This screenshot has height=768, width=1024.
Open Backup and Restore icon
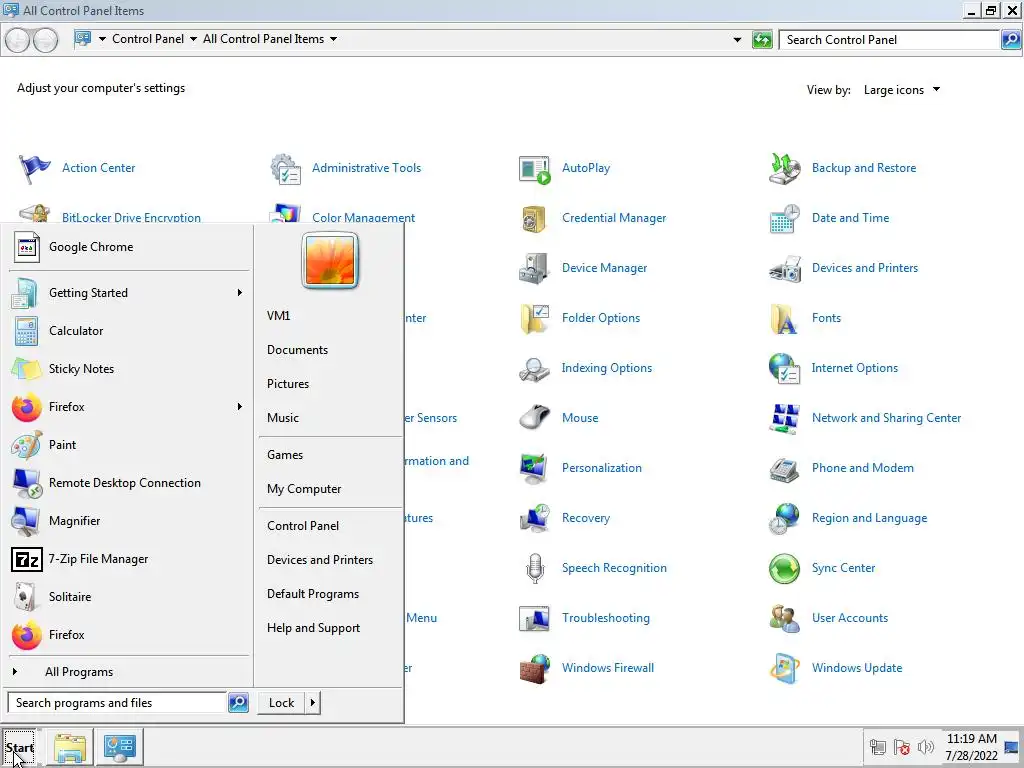point(784,168)
